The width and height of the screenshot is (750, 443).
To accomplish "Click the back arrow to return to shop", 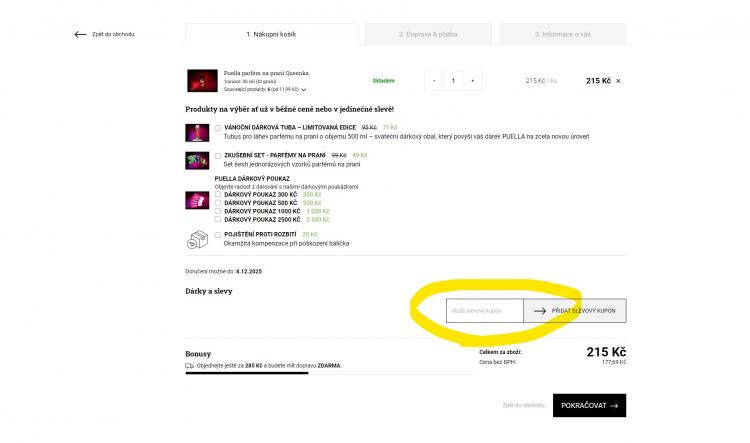I will coord(80,34).
